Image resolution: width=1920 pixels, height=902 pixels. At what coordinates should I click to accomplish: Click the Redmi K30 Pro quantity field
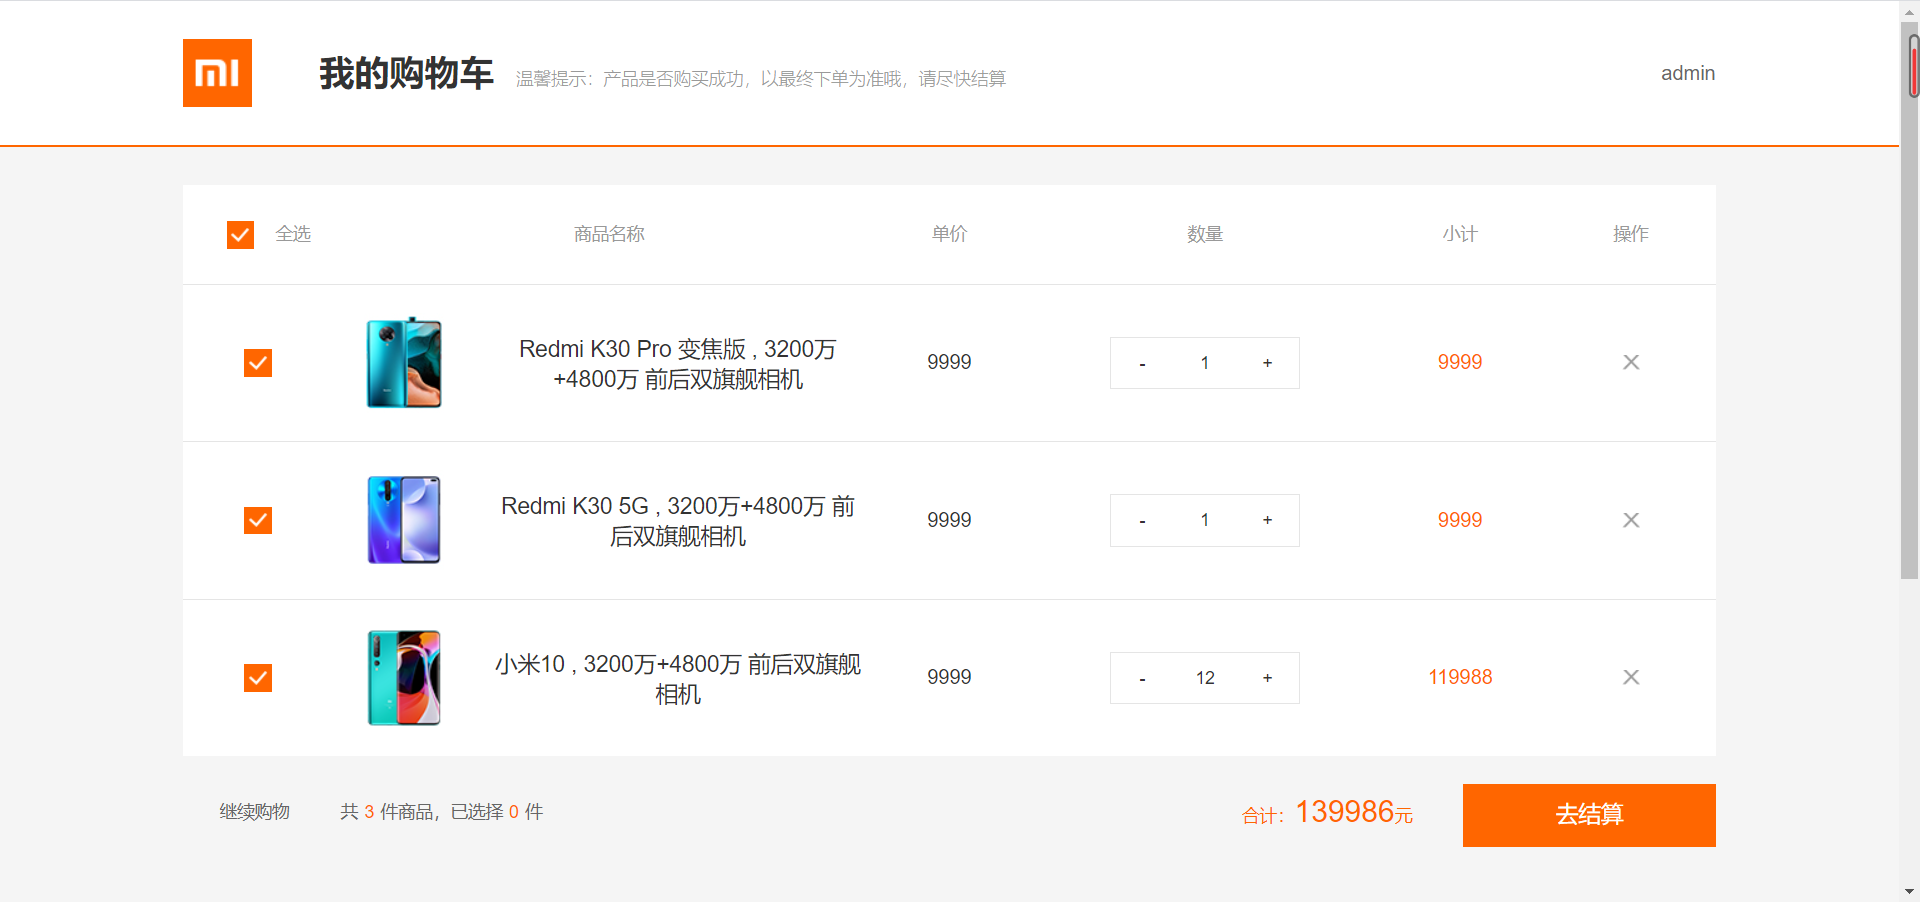(x=1205, y=363)
